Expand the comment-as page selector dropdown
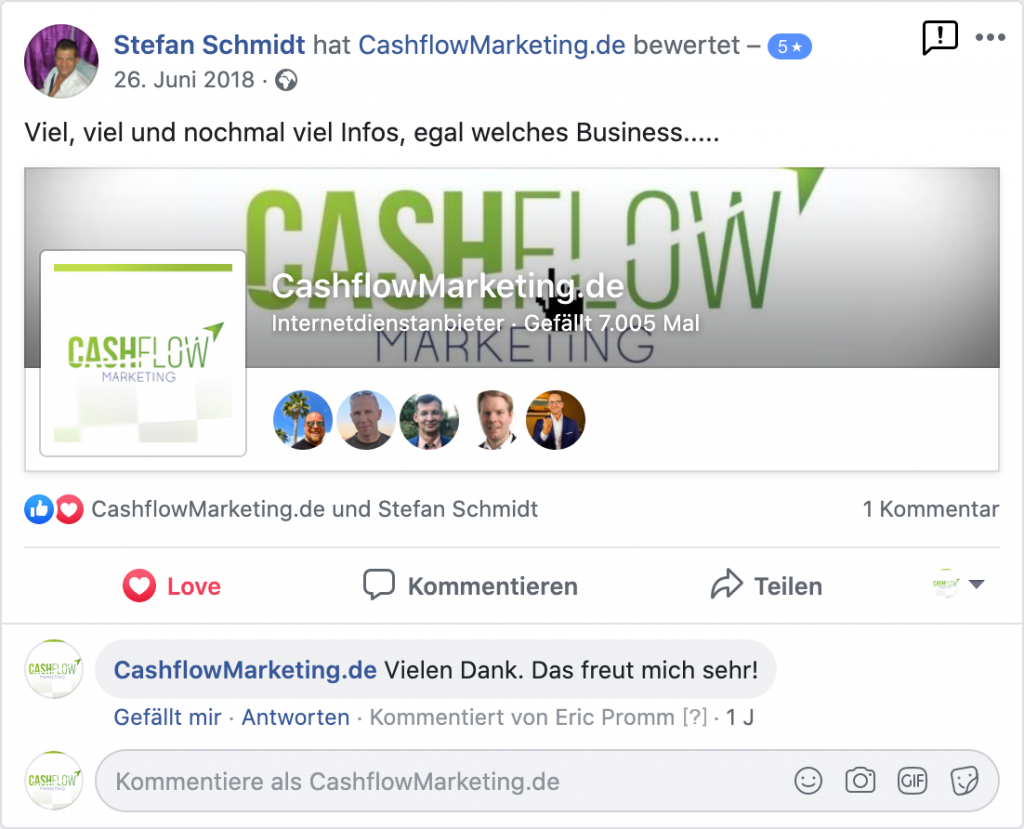Screen dimensions: 1024x829 point(958,584)
